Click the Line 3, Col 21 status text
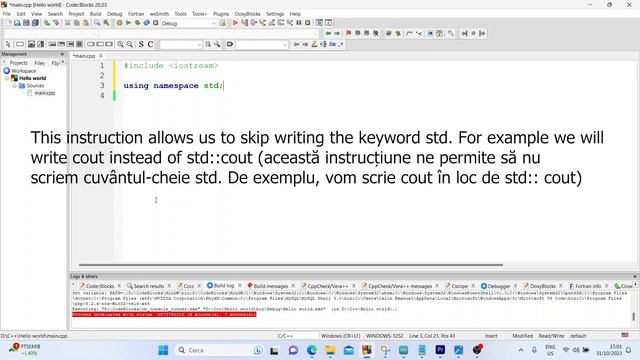The height and width of the screenshot is (360, 640). [432, 336]
